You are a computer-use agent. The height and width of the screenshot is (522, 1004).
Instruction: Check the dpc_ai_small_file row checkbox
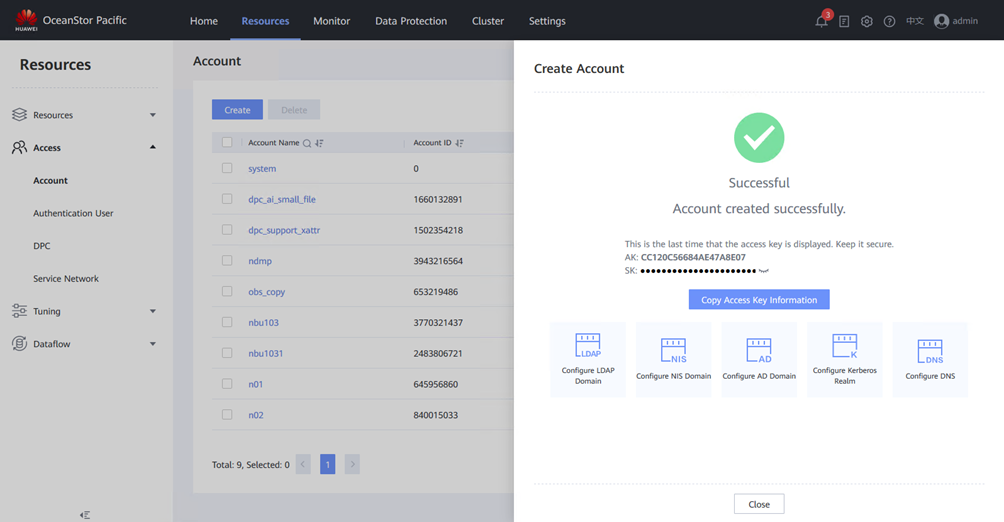pyautogui.click(x=227, y=199)
